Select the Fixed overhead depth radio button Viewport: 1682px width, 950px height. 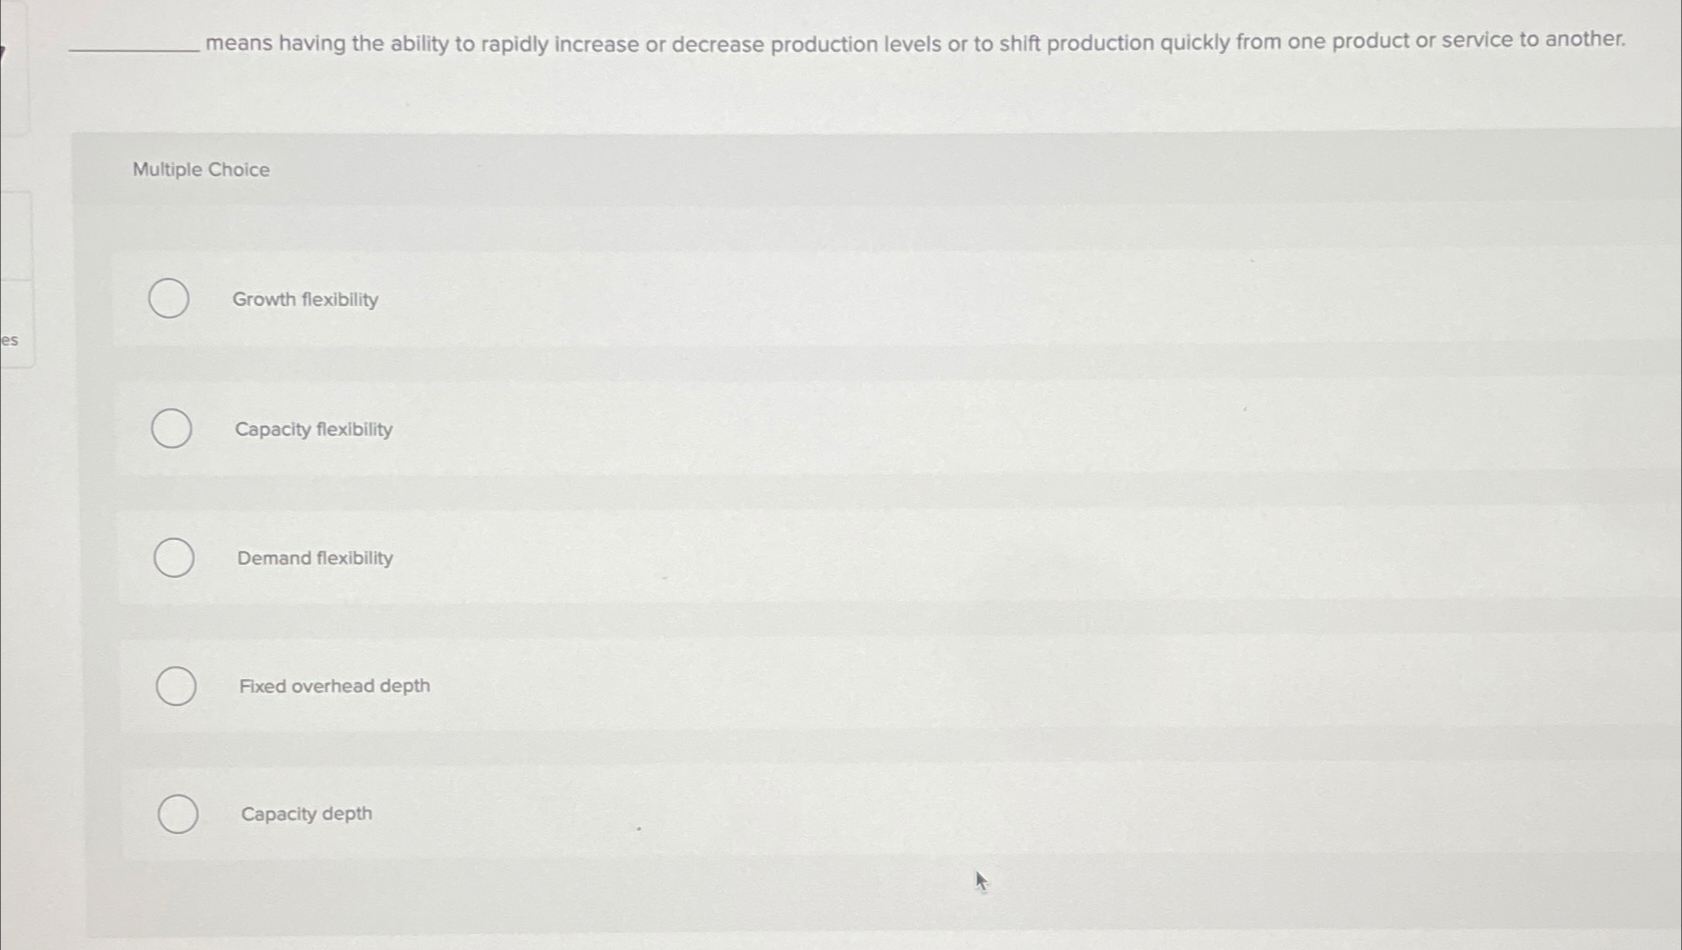point(175,686)
